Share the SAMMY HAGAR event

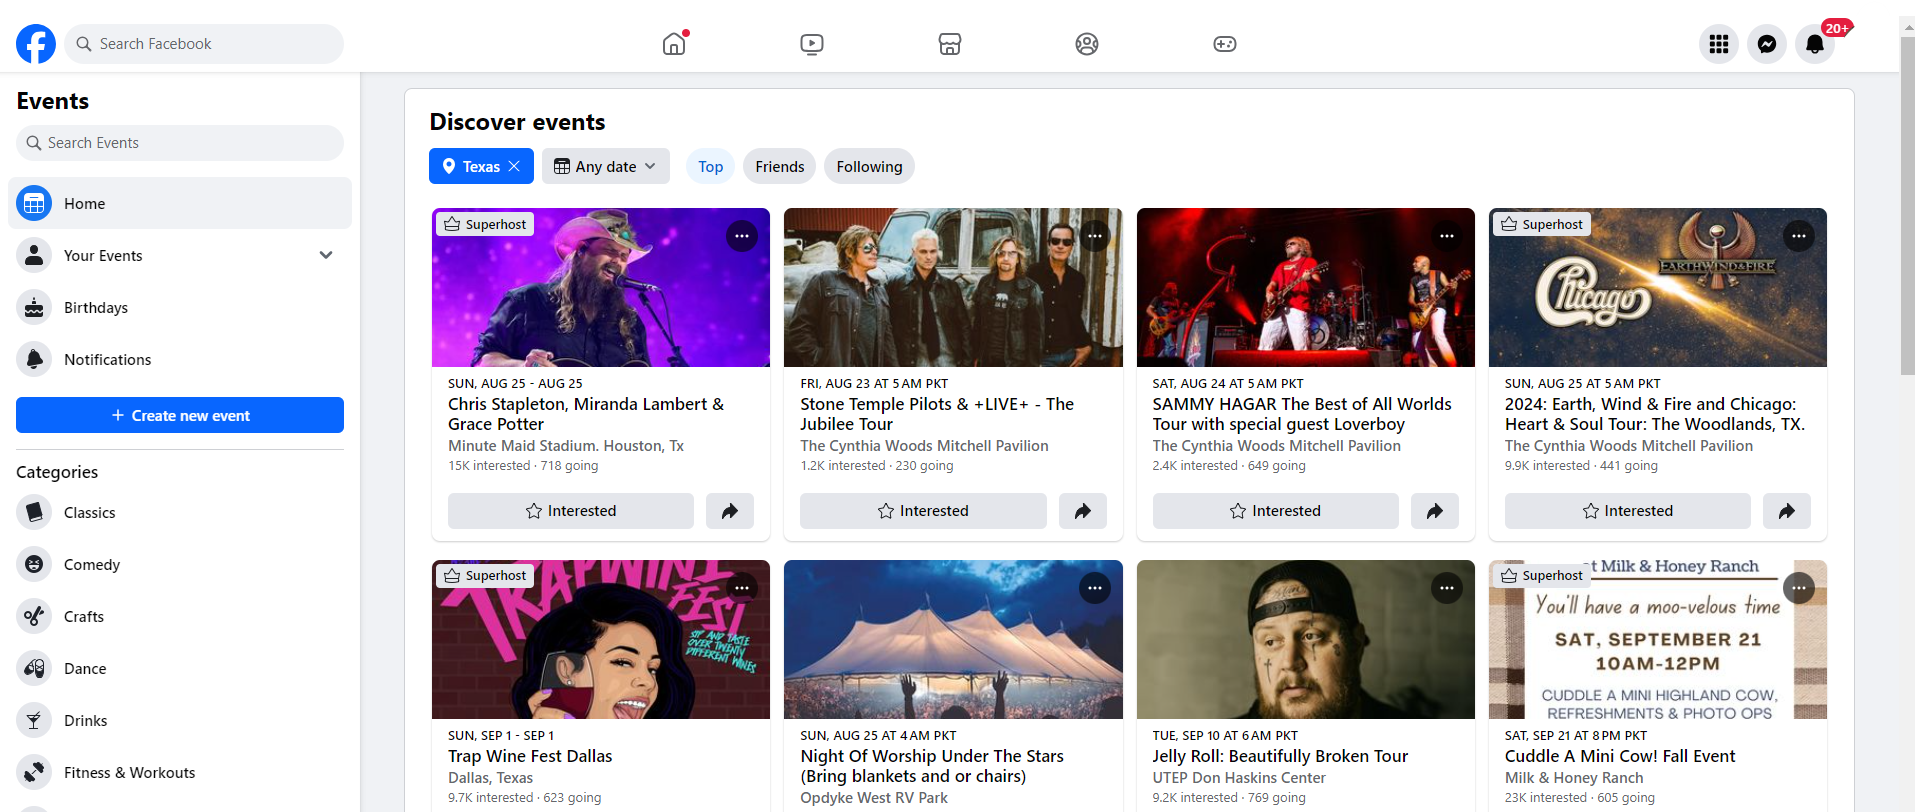coord(1435,511)
